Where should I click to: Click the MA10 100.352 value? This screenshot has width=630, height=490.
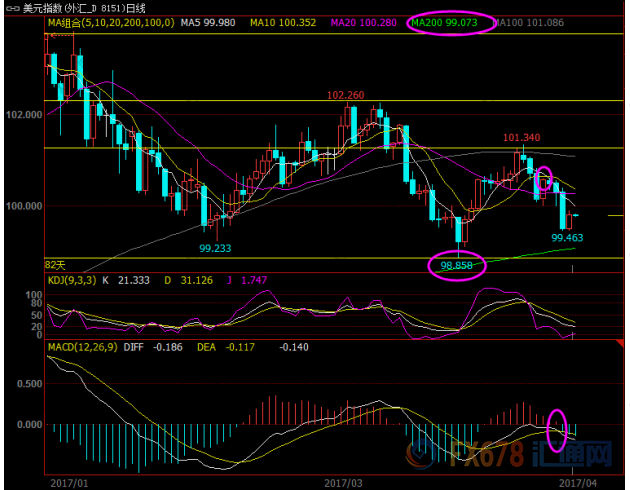click(x=283, y=22)
